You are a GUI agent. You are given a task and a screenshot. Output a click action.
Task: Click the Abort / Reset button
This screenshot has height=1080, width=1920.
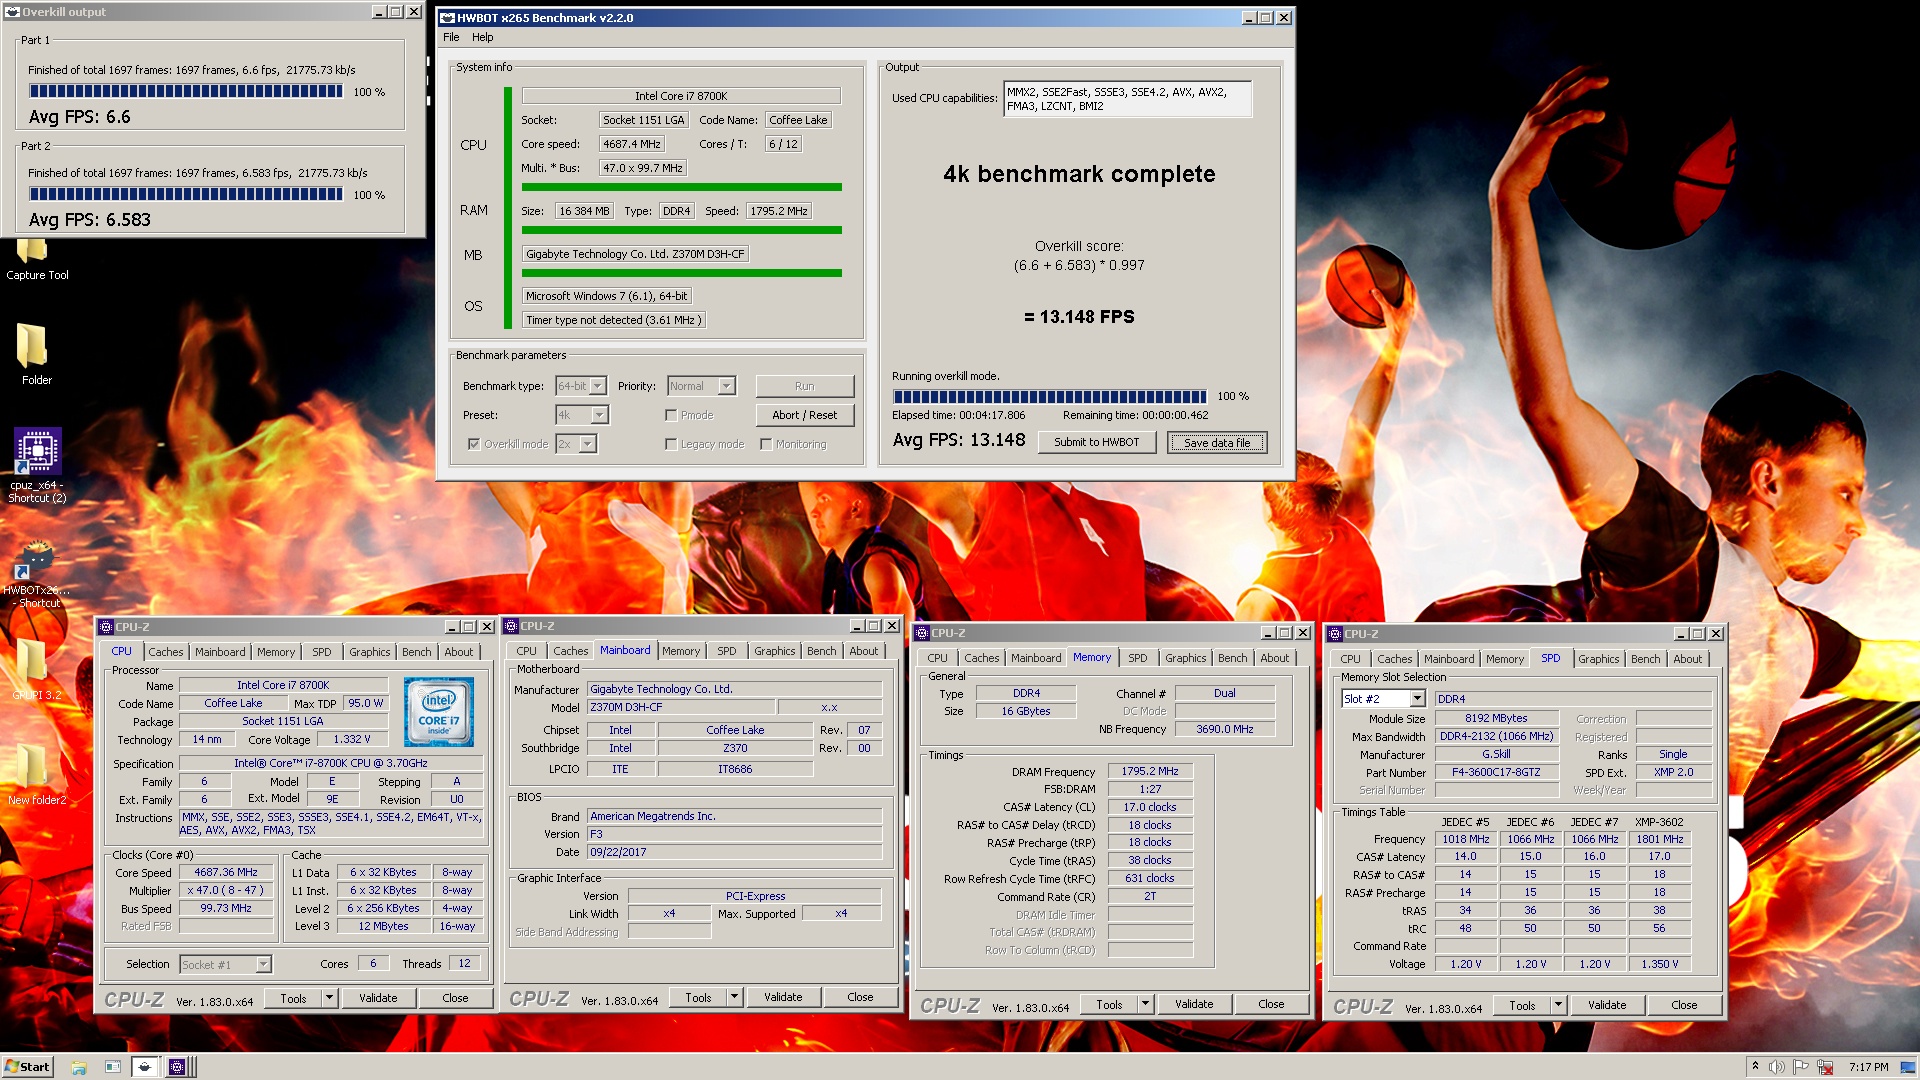pos(804,415)
